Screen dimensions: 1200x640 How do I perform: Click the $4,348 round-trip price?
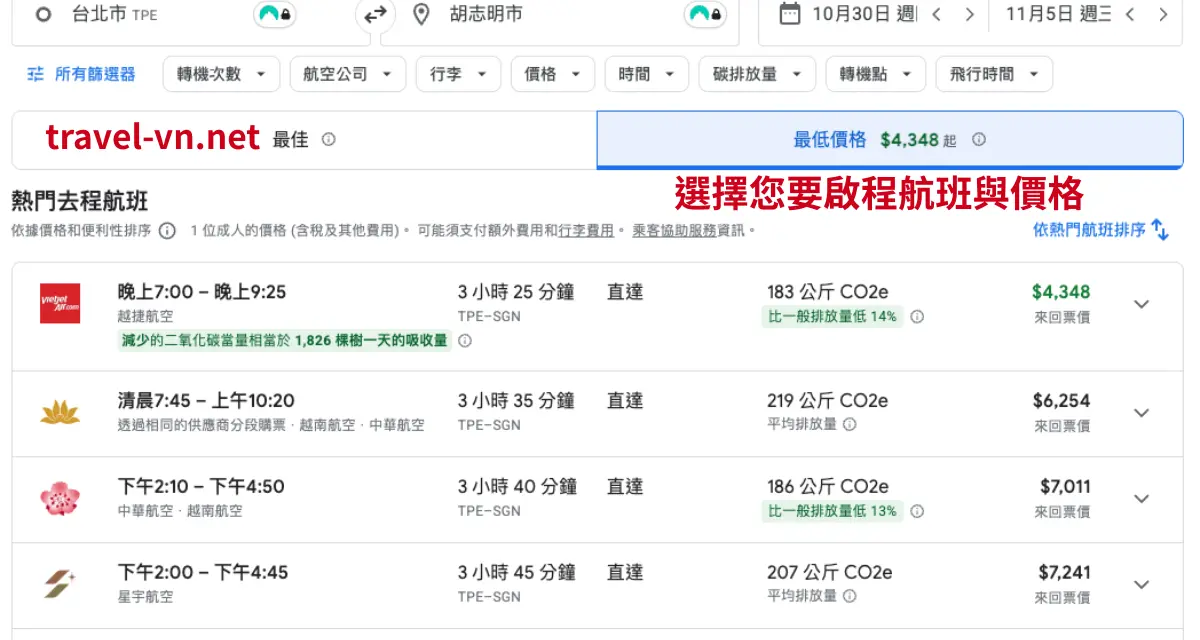[x=1061, y=292]
